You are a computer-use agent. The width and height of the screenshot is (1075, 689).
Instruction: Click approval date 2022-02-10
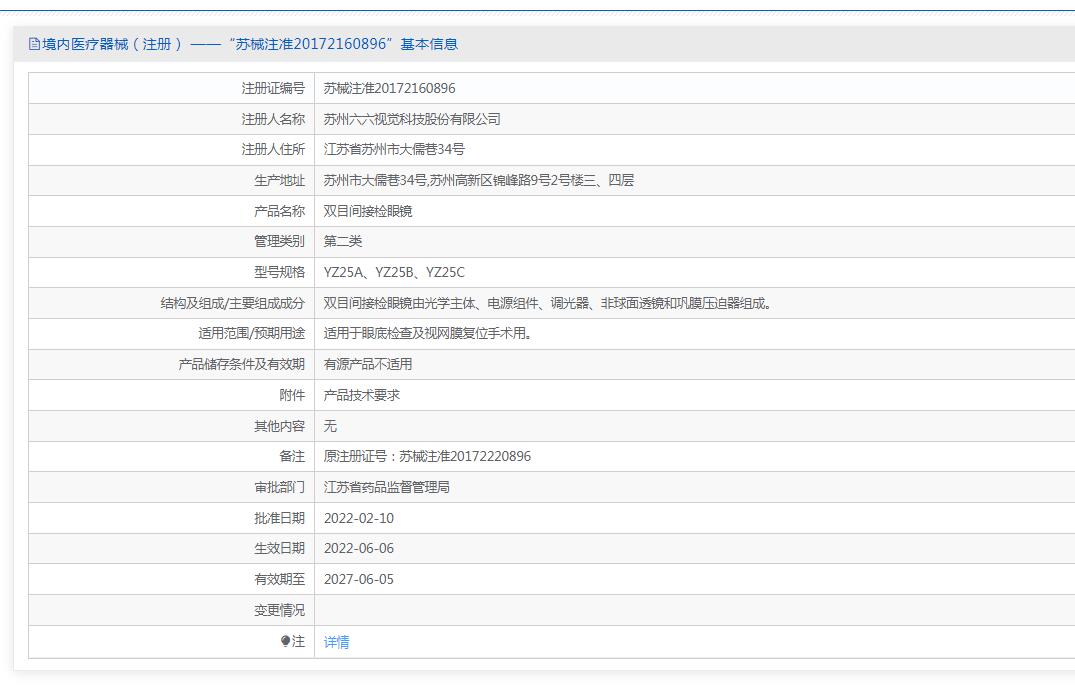(359, 518)
